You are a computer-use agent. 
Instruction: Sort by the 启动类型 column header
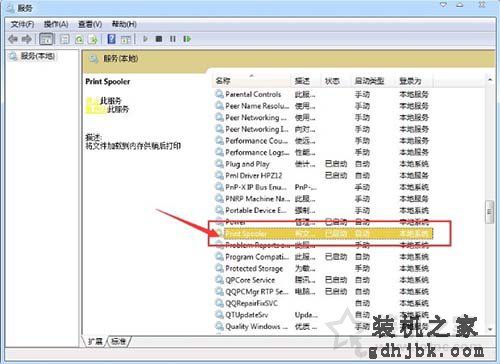point(373,81)
